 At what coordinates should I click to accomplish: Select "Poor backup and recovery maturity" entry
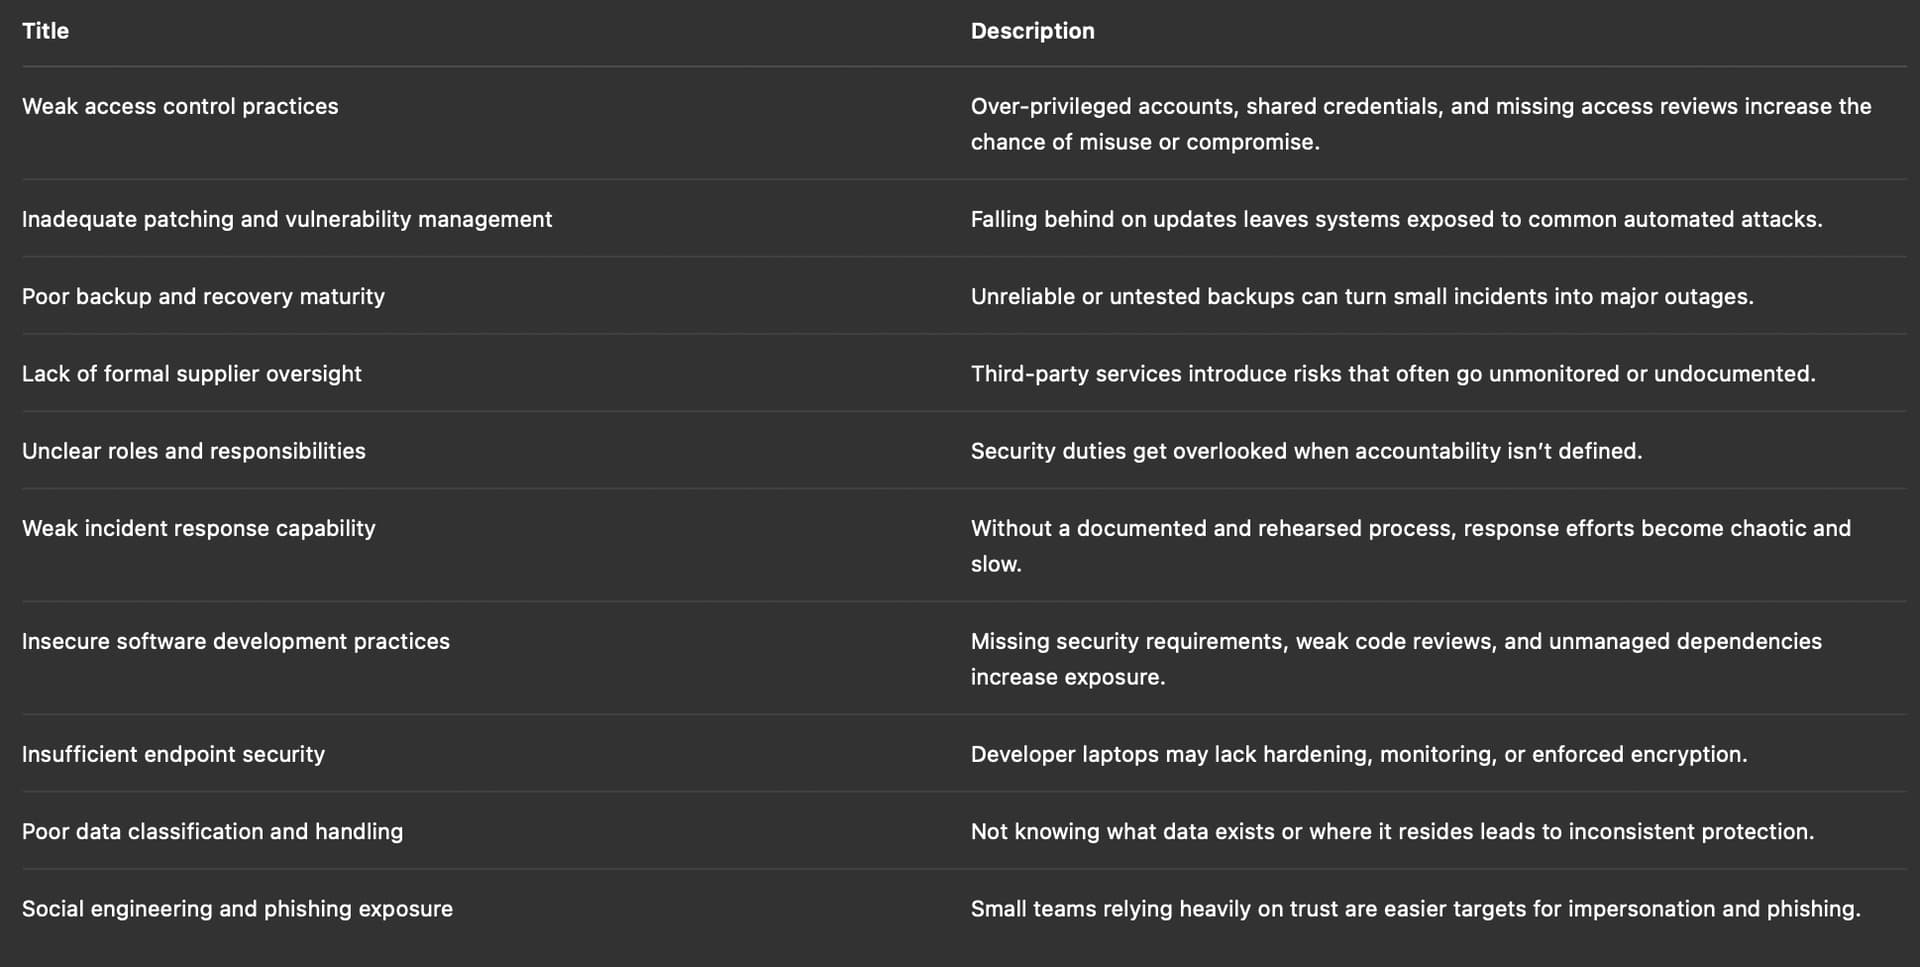tap(203, 296)
